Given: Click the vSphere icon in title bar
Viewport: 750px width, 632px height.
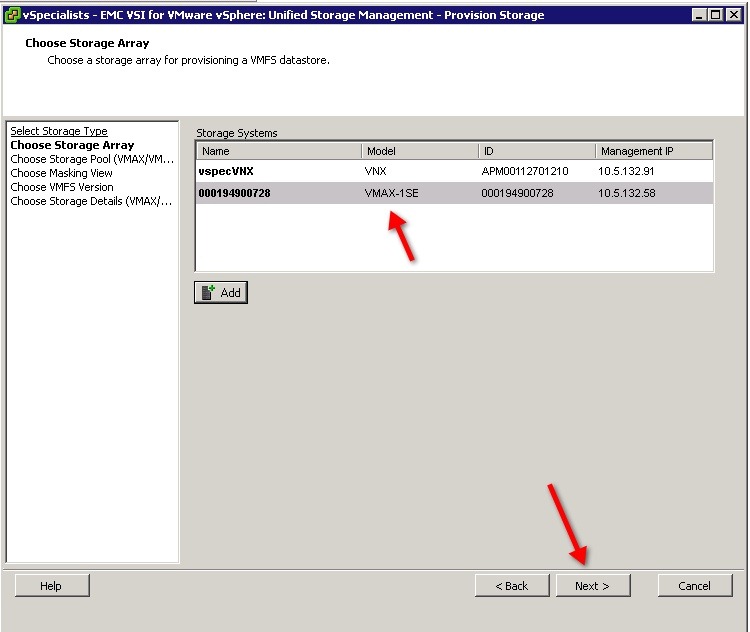Looking at the screenshot, I should click(12, 15).
